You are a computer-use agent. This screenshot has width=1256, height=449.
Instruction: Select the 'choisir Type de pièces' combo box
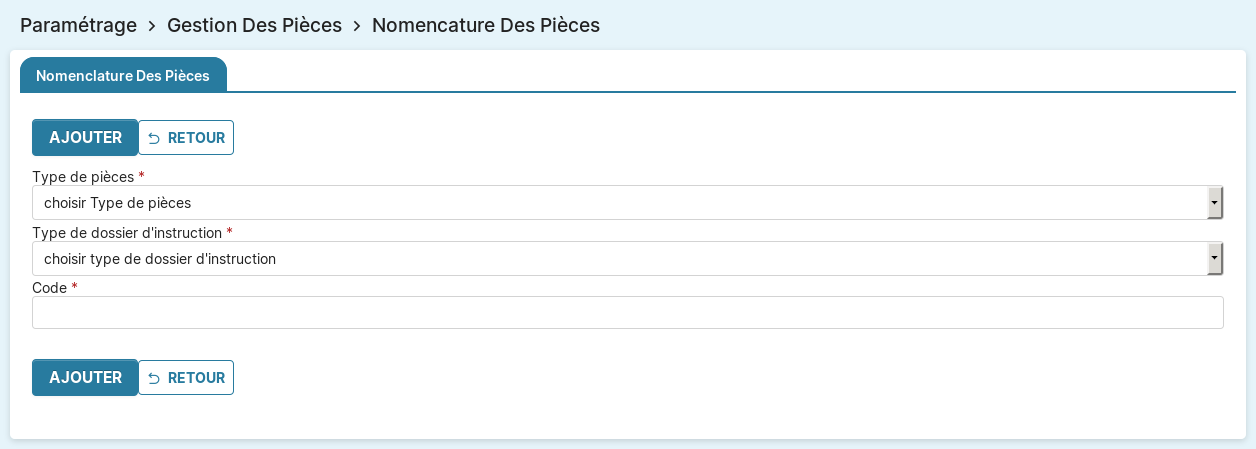click(620, 203)
